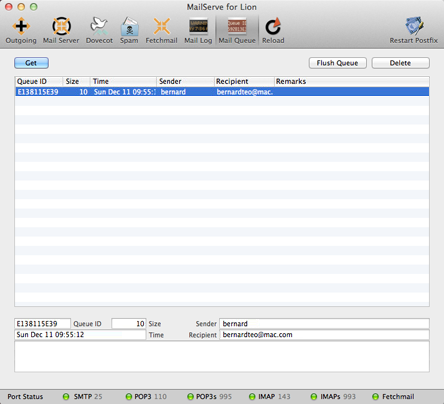Open the Spam skull icon
This screenshot has width=444, height=404.
click(x=129, y=26)
